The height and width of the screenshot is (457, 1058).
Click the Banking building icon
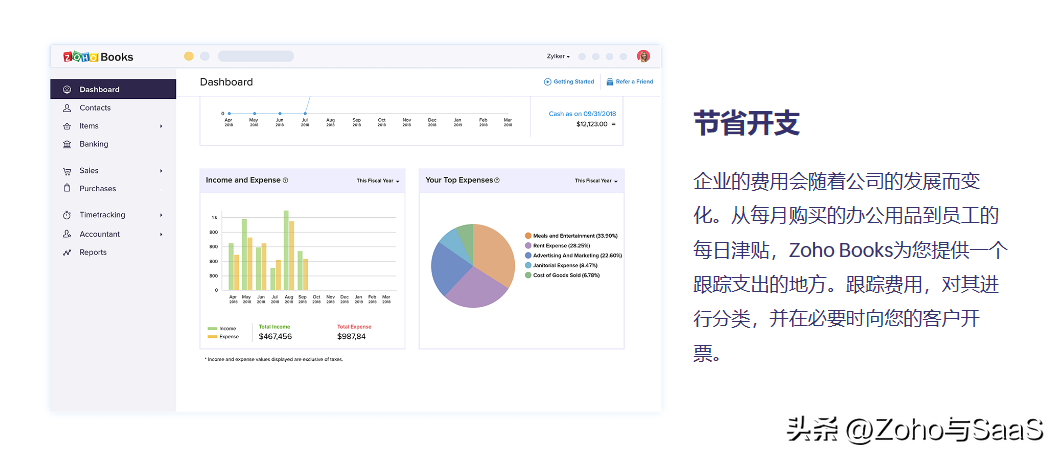(x=67, y=144)
